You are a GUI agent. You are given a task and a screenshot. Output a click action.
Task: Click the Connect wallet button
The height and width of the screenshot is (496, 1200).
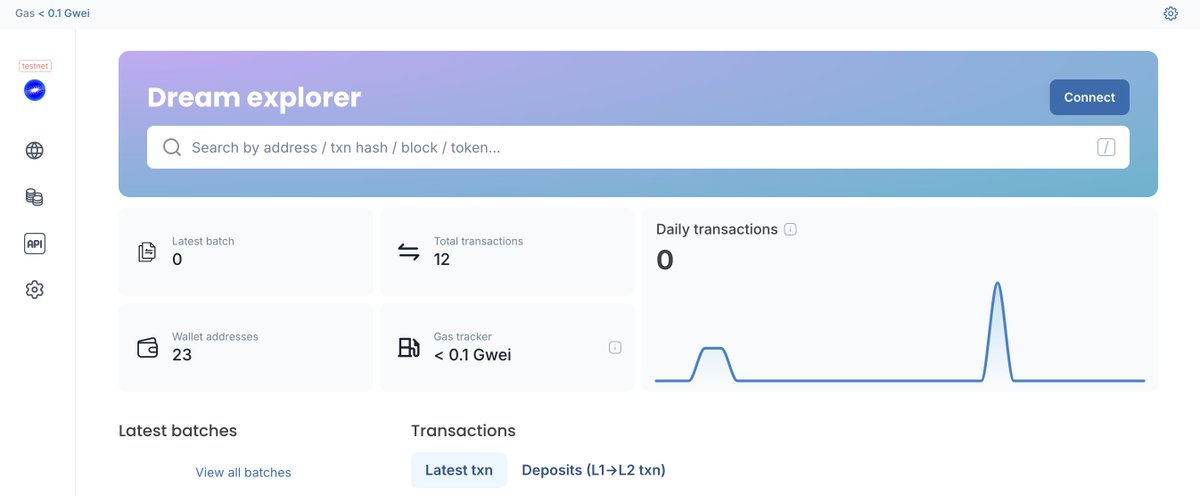1089,97
